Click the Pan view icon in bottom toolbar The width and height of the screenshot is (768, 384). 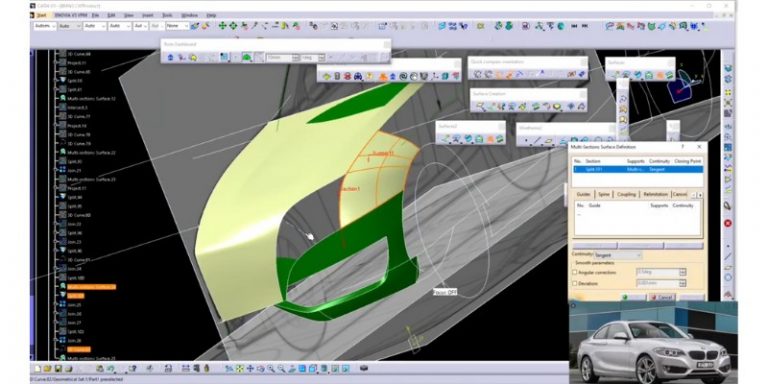coord(250,368)
